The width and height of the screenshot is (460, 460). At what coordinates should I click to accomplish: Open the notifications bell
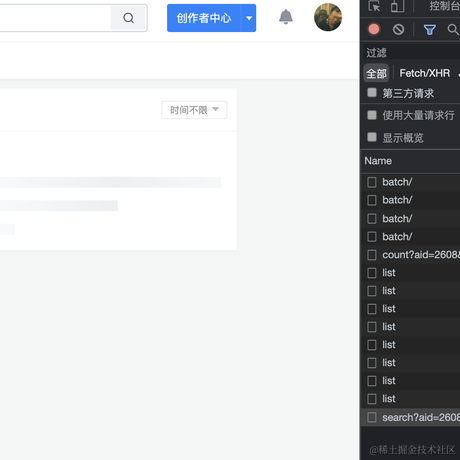tap(286, 17)
